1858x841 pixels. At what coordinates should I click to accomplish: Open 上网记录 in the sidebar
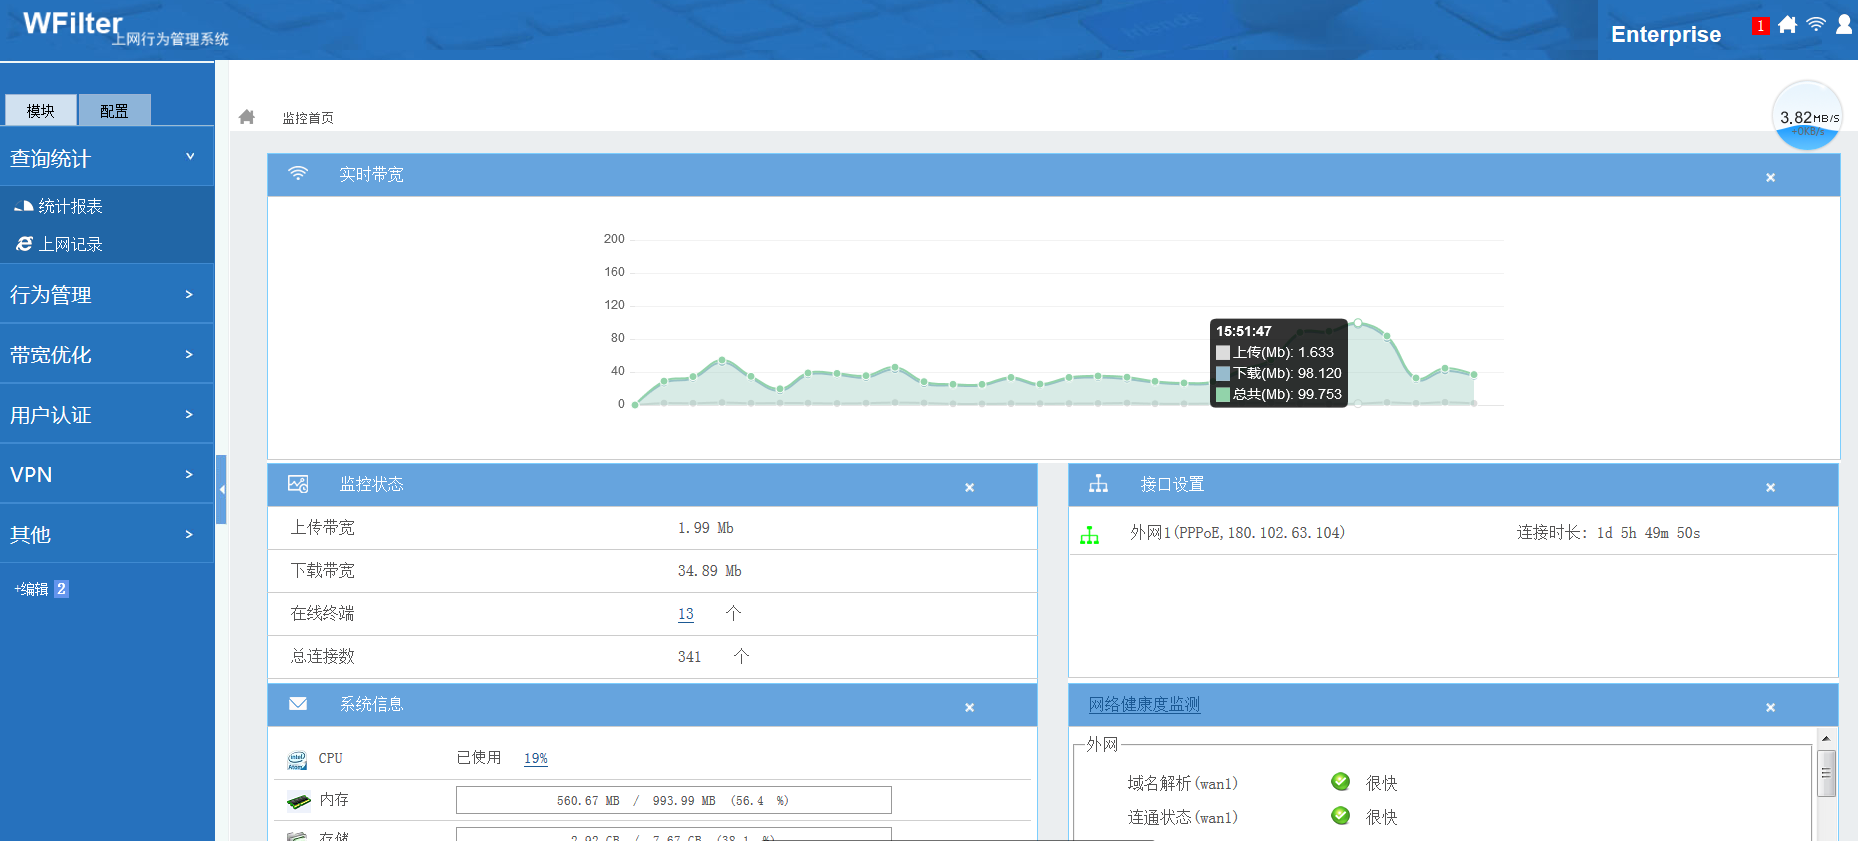point(70,245)
